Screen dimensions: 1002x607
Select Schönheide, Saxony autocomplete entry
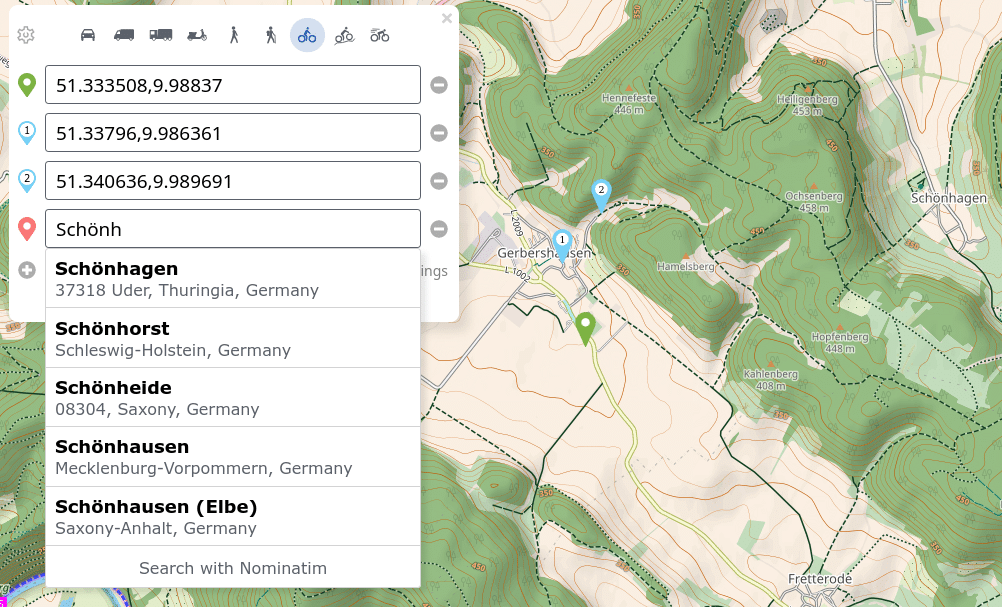point(232,398)
